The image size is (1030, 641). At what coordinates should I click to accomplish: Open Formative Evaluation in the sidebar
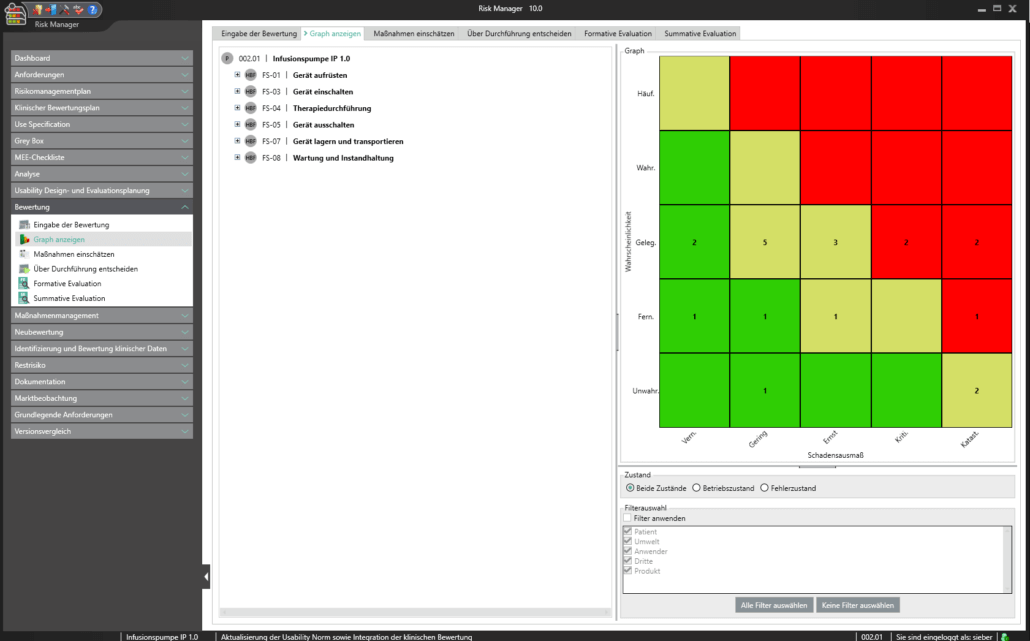[x=67, y=284]
